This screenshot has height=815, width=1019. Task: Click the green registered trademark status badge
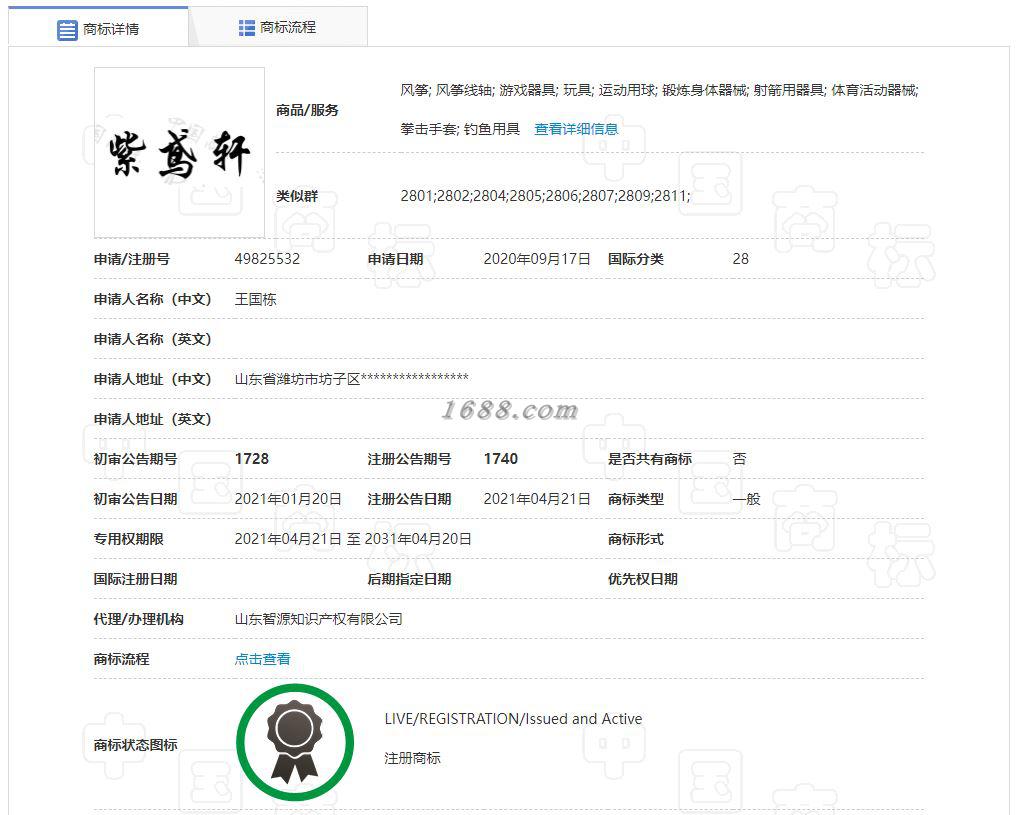pyautogui.click(x=295, y=743)
